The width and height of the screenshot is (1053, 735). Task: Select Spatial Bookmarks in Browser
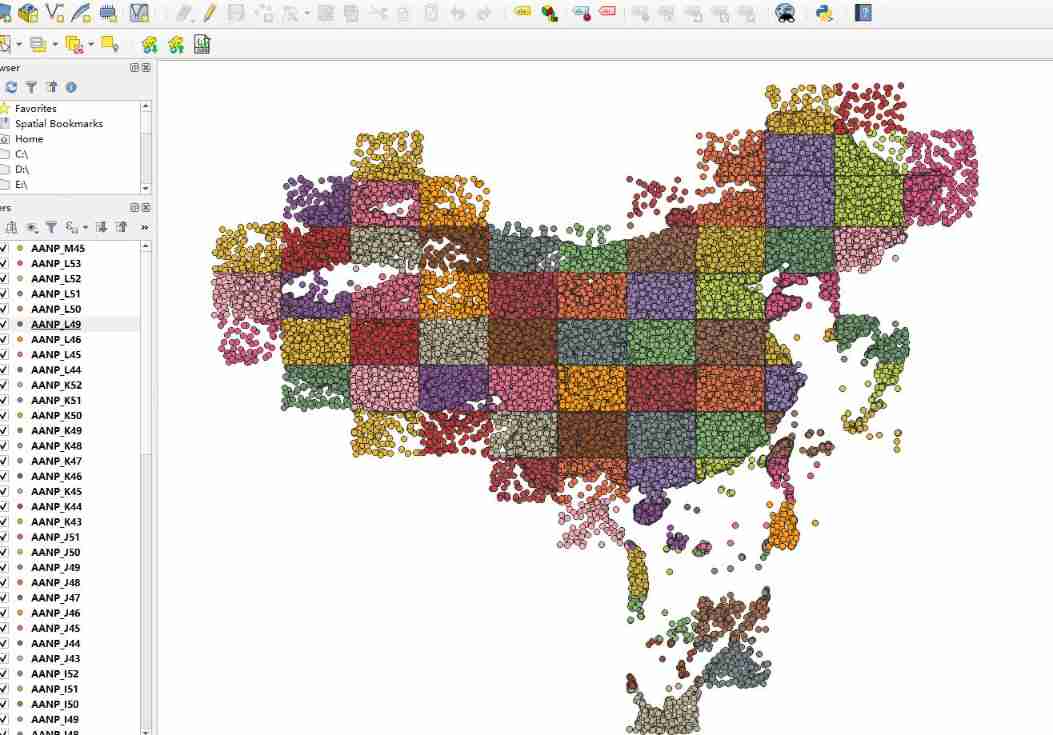(59, 124)
